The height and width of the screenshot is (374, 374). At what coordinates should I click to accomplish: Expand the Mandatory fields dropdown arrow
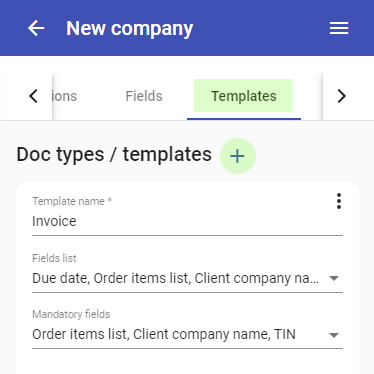[334, 335]
